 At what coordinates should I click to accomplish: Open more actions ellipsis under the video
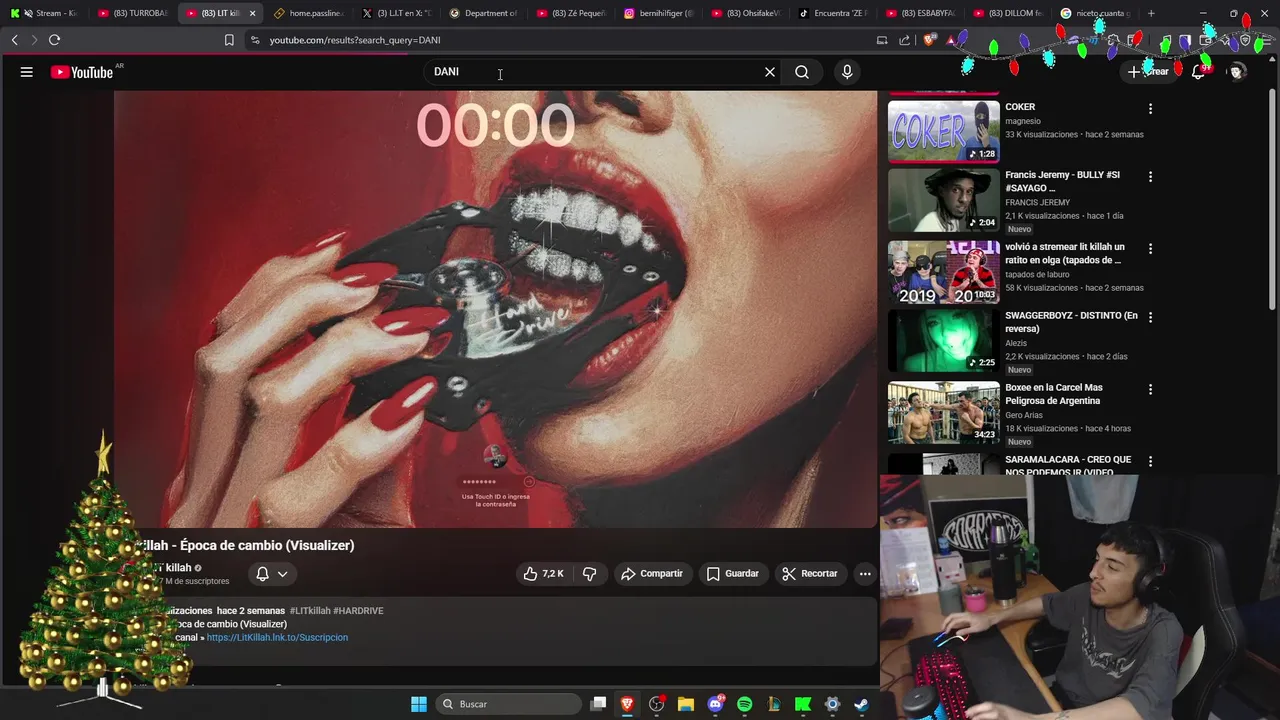[865, 574]
